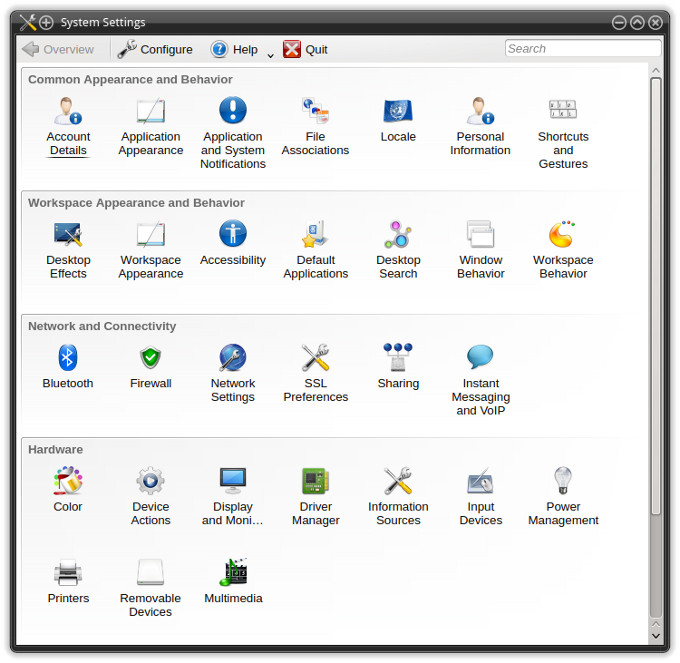This screenshot has height=663, width=680.
Task: Open Printers settings
Action: [68, 581]
